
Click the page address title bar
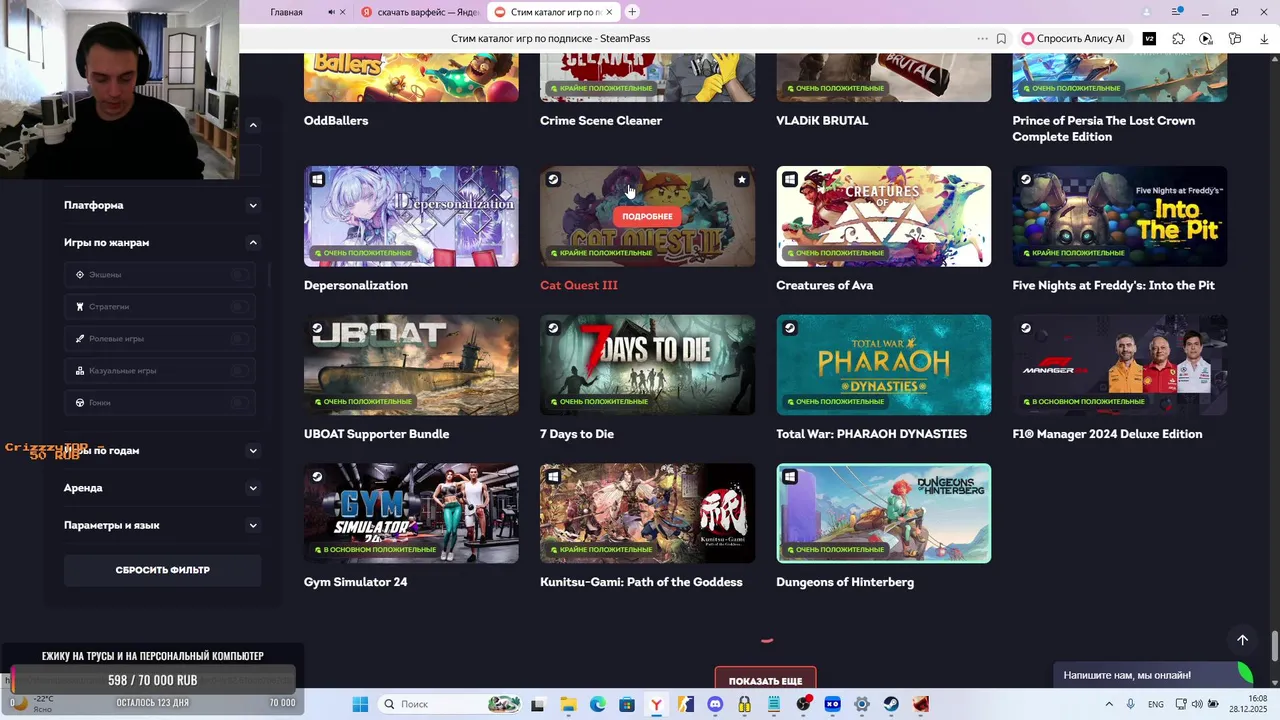point(550,39)
